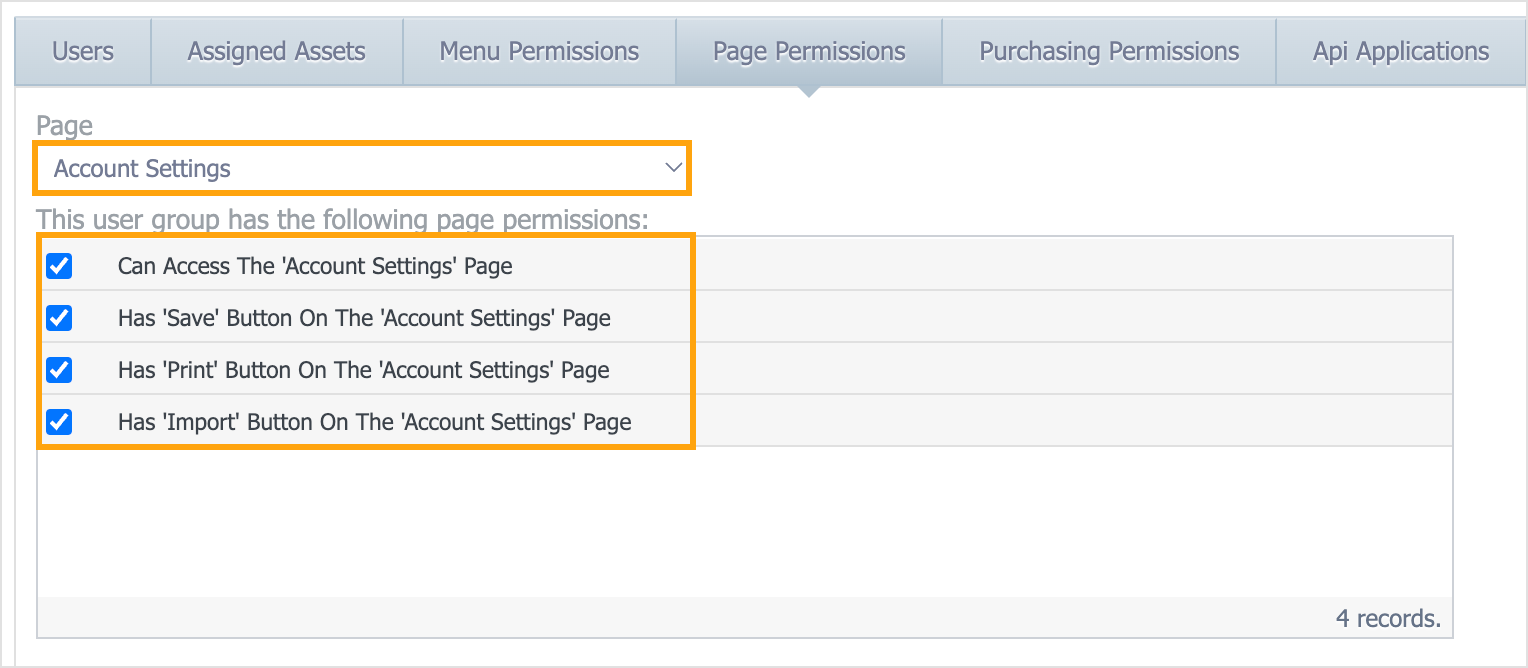Switch to the Api Applications tab

pos(1400,52)
